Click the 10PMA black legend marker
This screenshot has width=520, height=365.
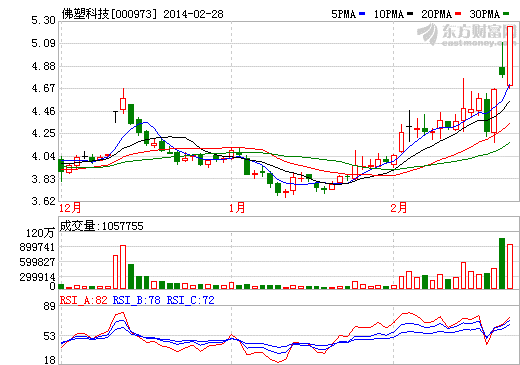410,14
